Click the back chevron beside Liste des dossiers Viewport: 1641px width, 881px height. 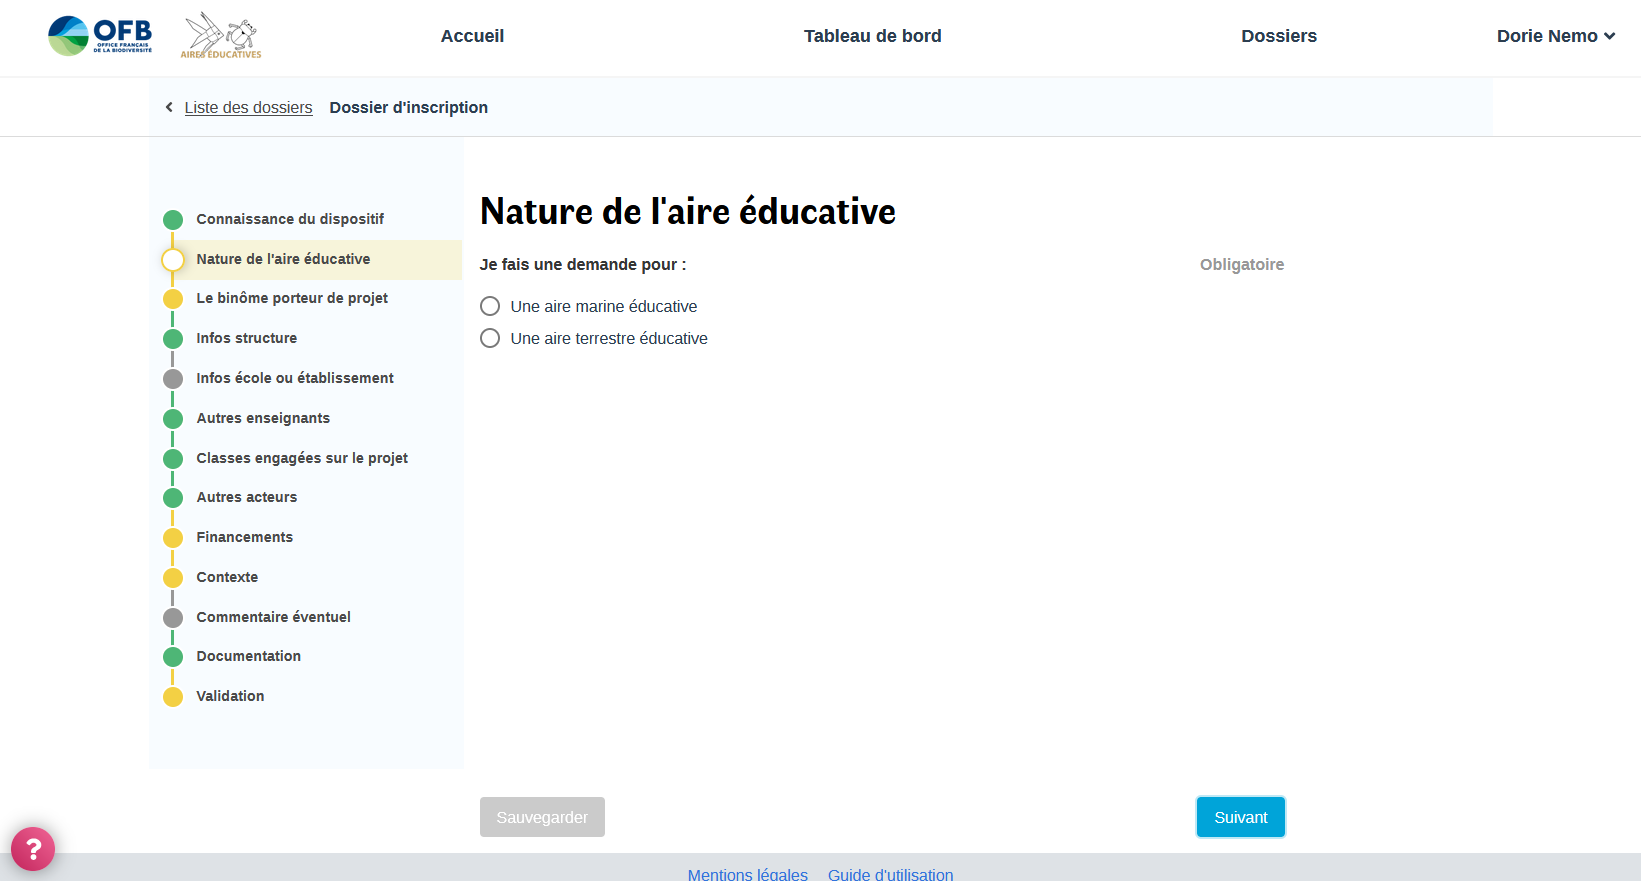coord(169,107)
